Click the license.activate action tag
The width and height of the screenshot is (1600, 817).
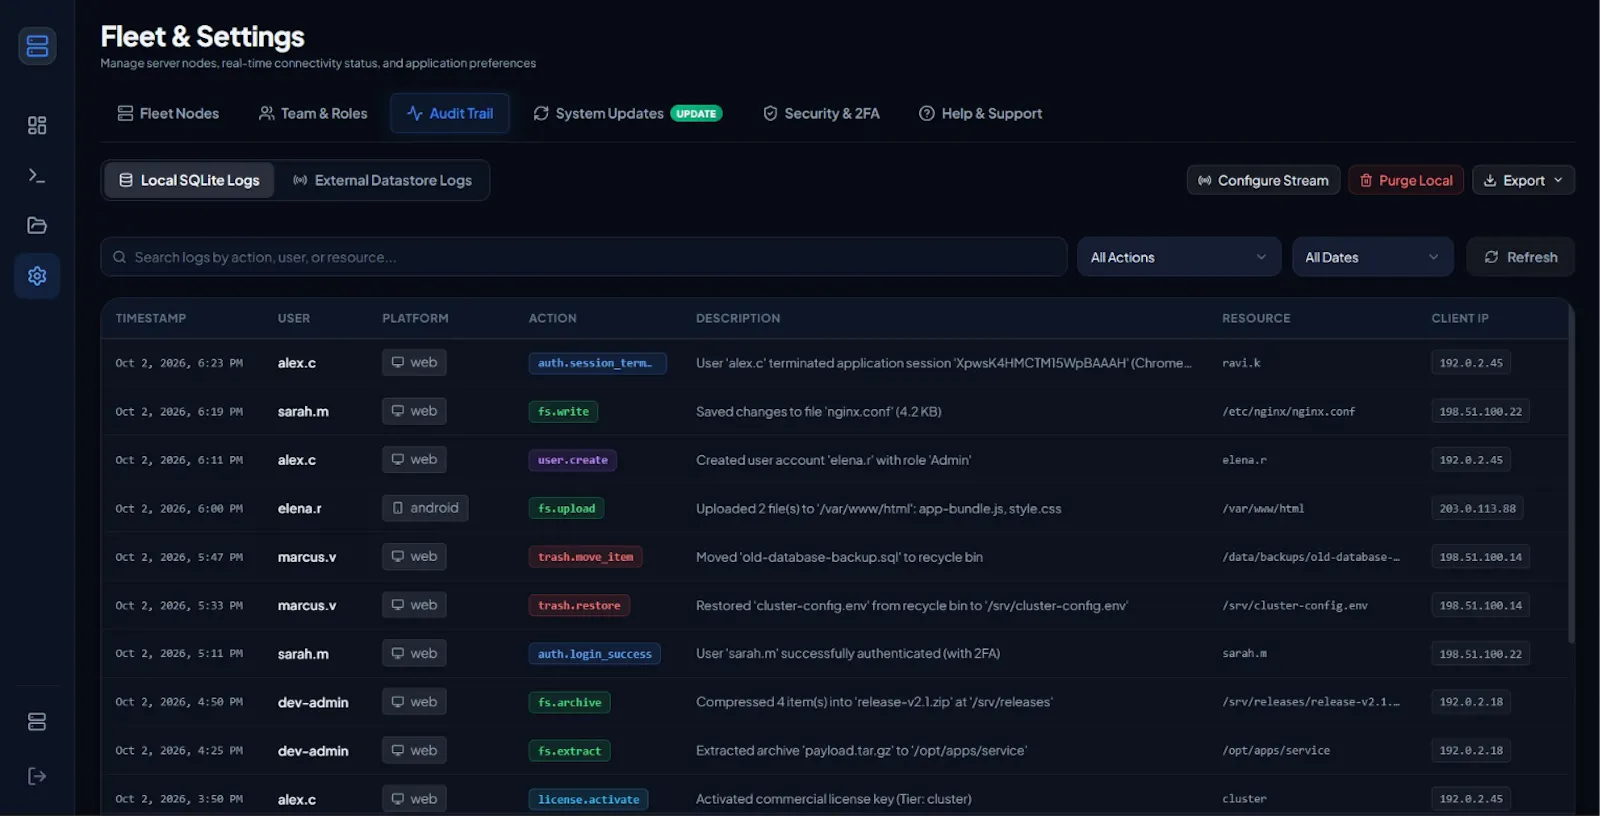click(589, 799)
